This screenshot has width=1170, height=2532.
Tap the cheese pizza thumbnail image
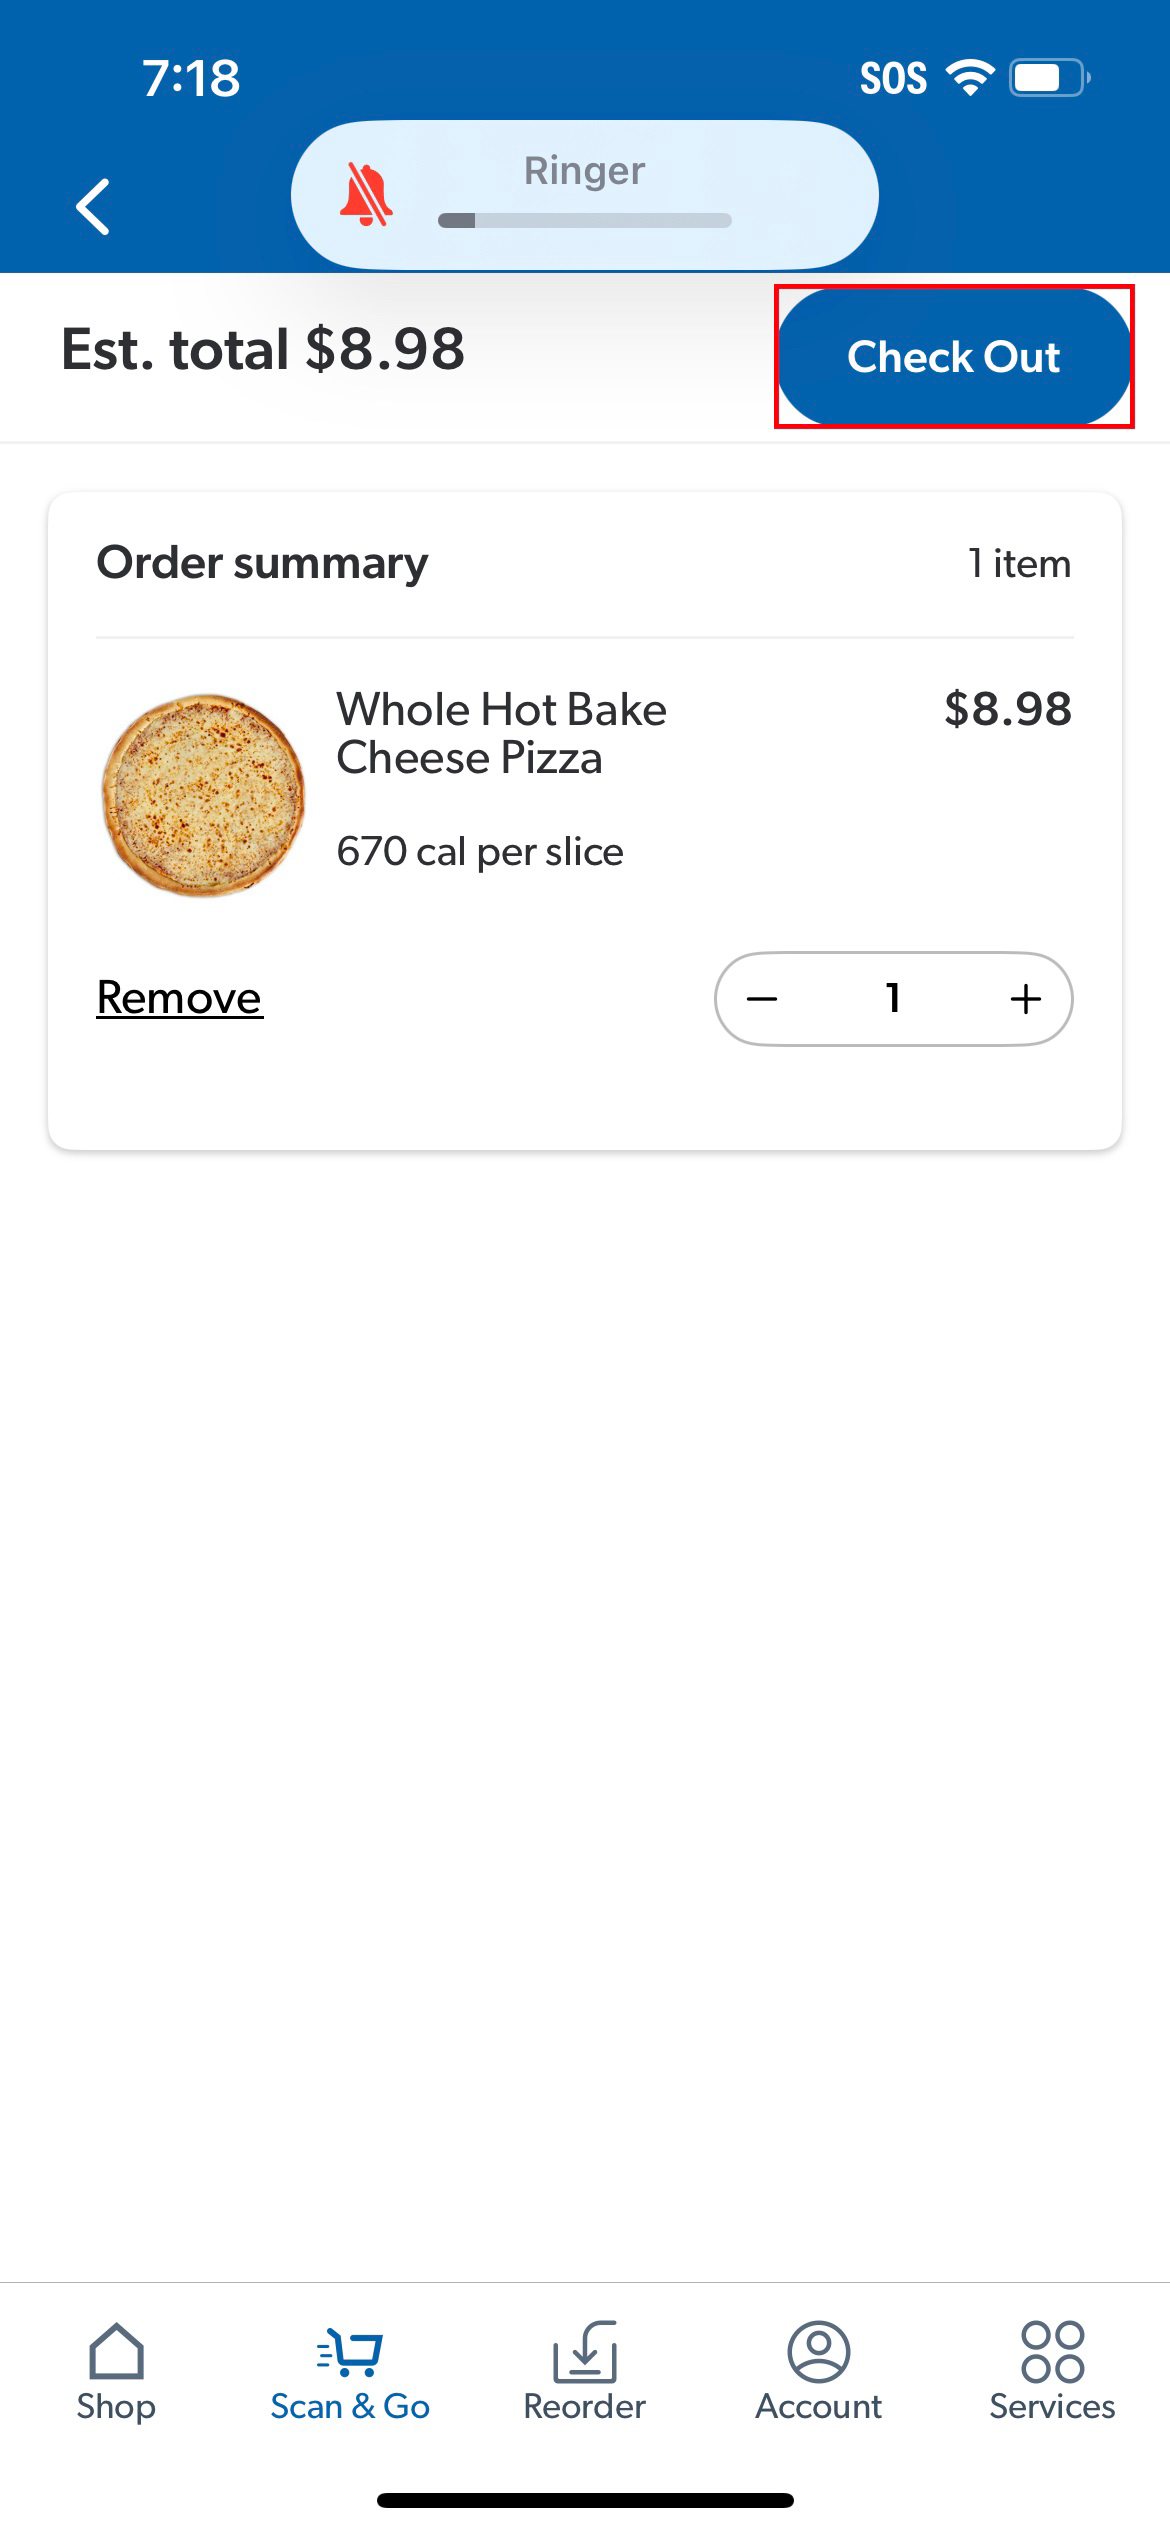pos(204,795)
